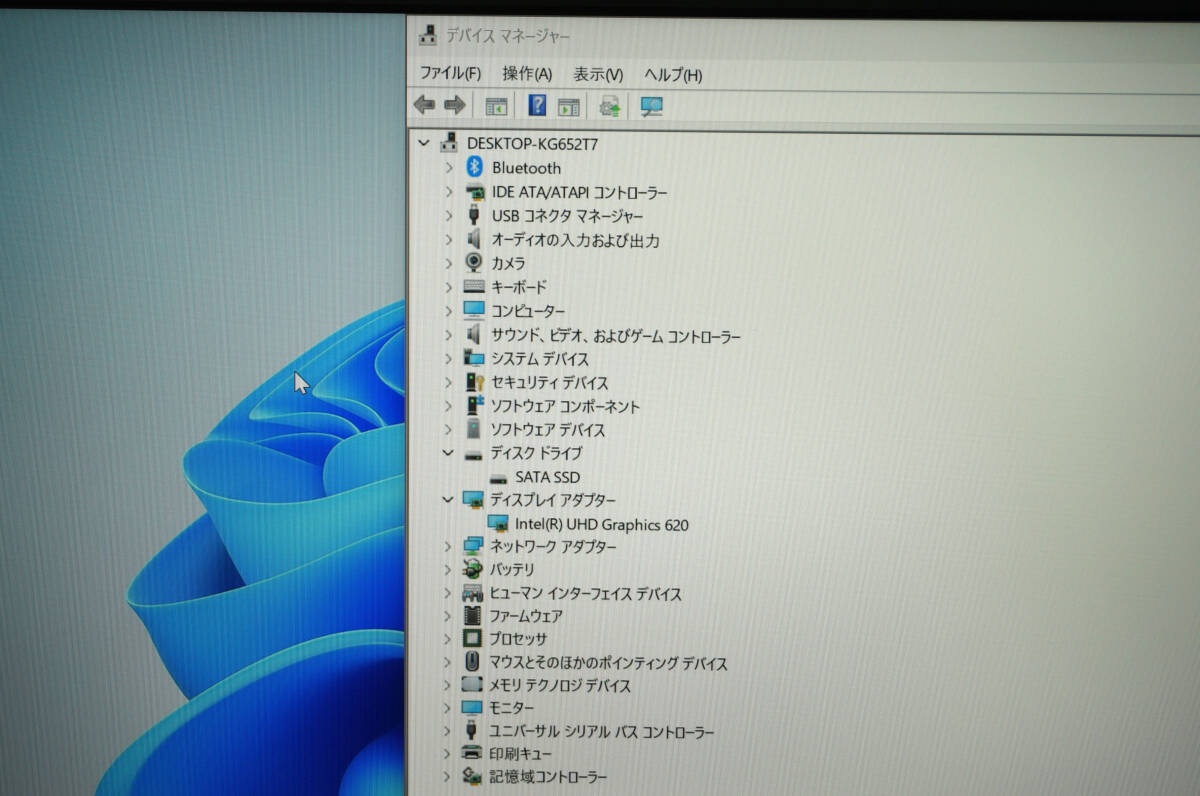Screen dimensions: 1200x796
Task: Open the ヘルプ(H) menu
Action: [673, 75]
